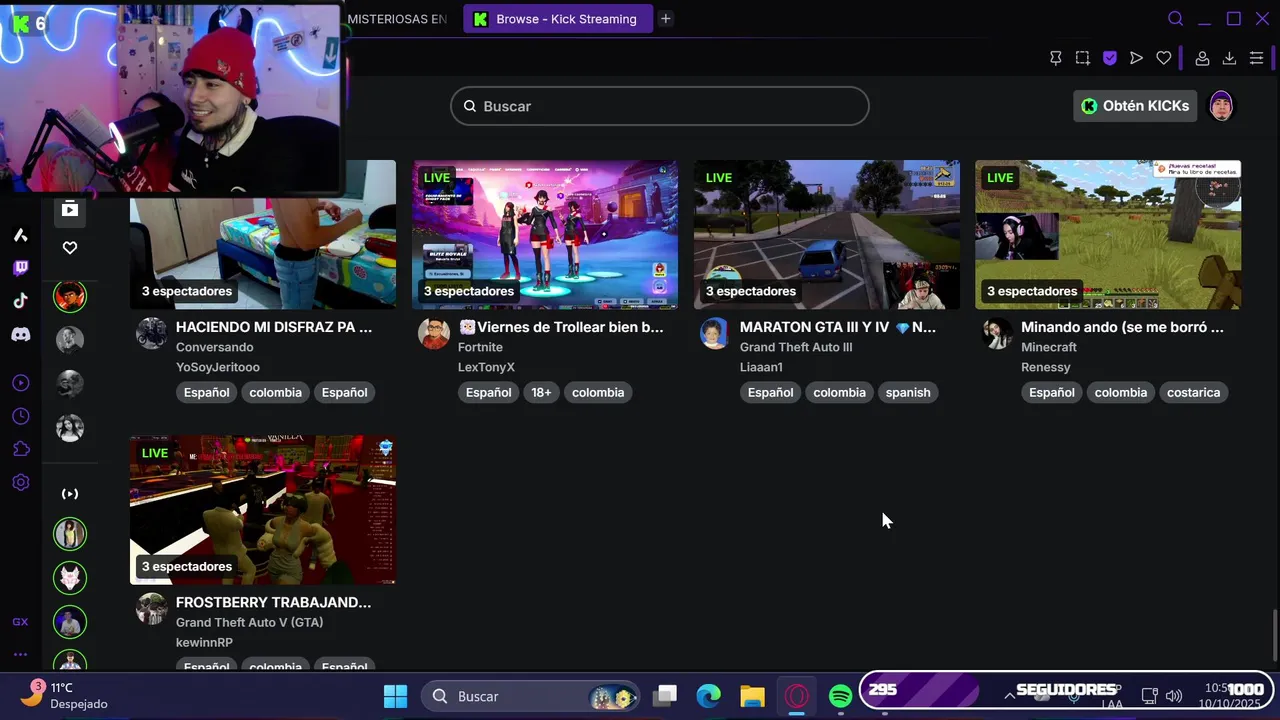The width and height of the screenshot is (1280, 720).
Task: Open Extensions from the Opera sidebar
Action: [x=20, y=449]
